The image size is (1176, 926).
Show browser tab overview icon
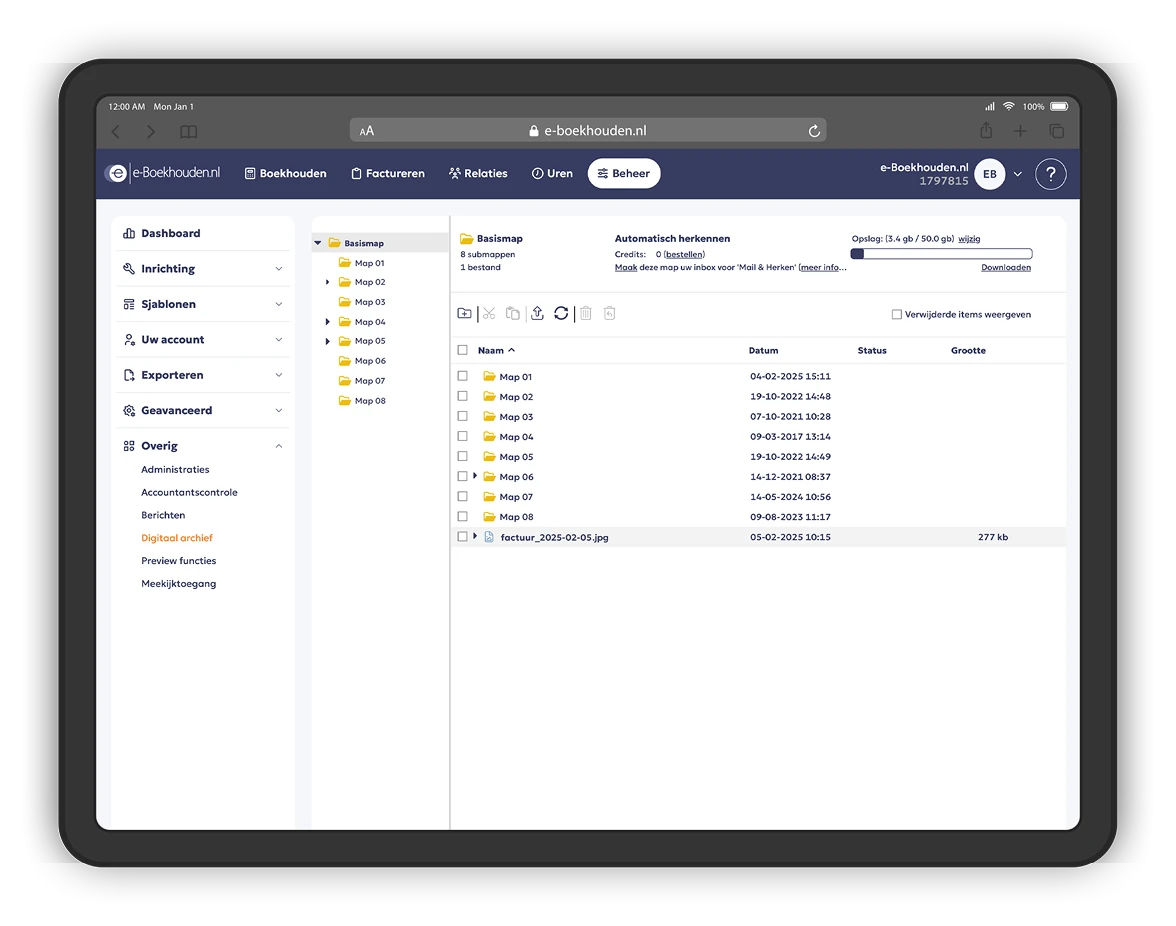coord(1056,131)
